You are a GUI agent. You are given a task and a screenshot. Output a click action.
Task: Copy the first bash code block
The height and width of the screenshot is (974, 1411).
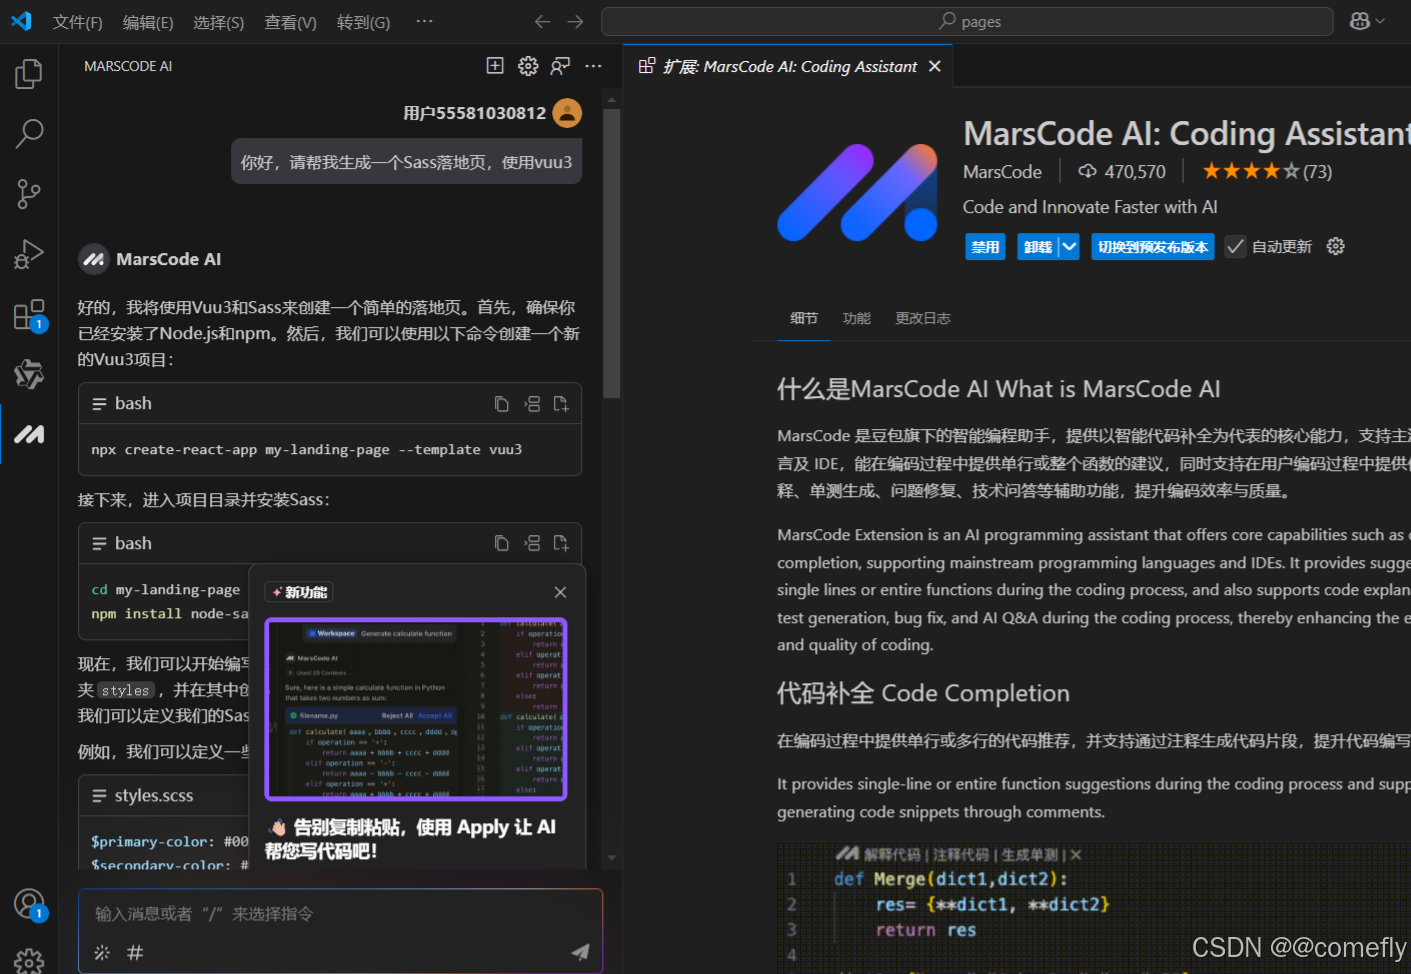[502, 404]
